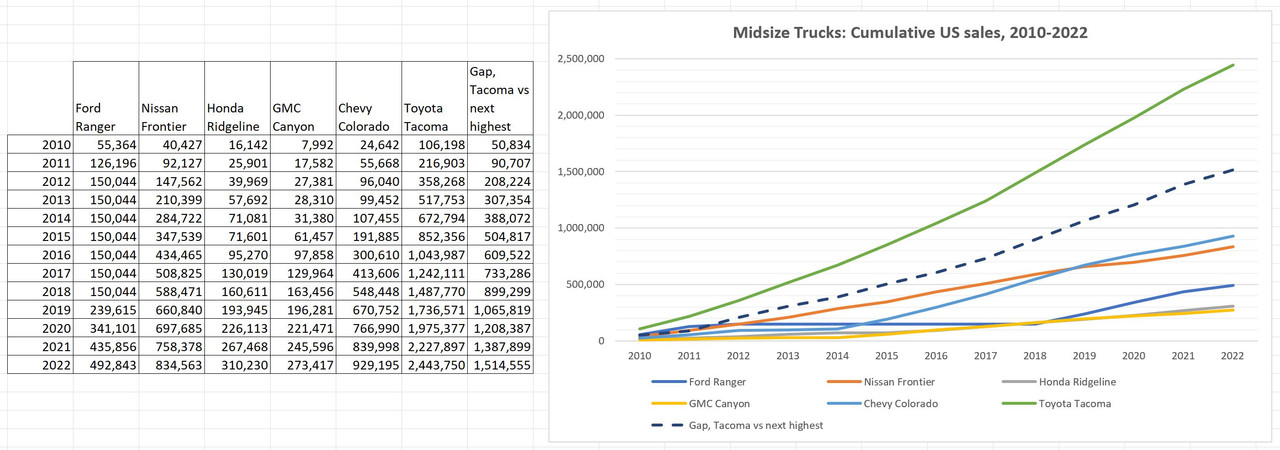Viewport: 1280px width, 450px height.
Task: Select the 2015 year row label
Action: click(x=39, y=236)
